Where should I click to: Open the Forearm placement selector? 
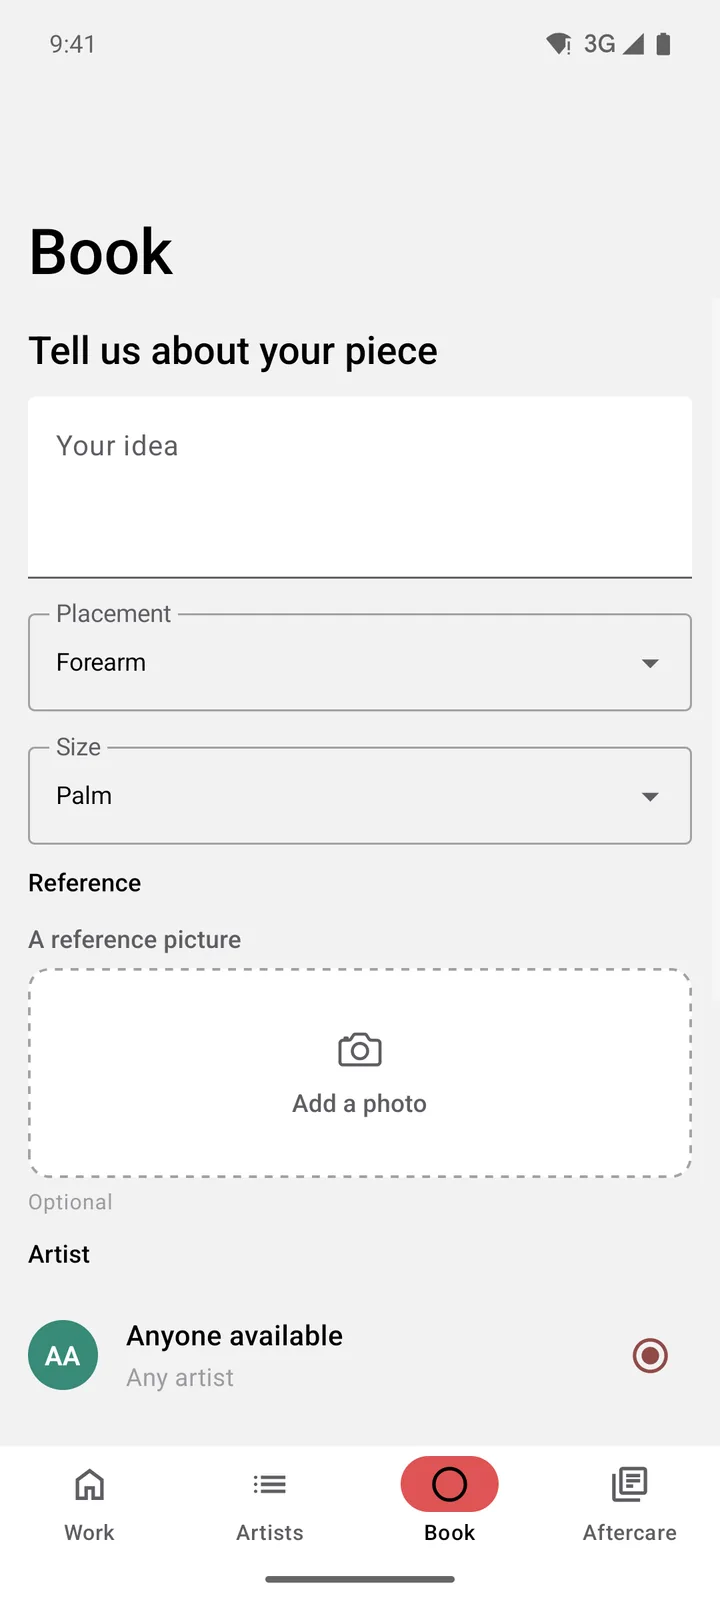coord(360,662)
